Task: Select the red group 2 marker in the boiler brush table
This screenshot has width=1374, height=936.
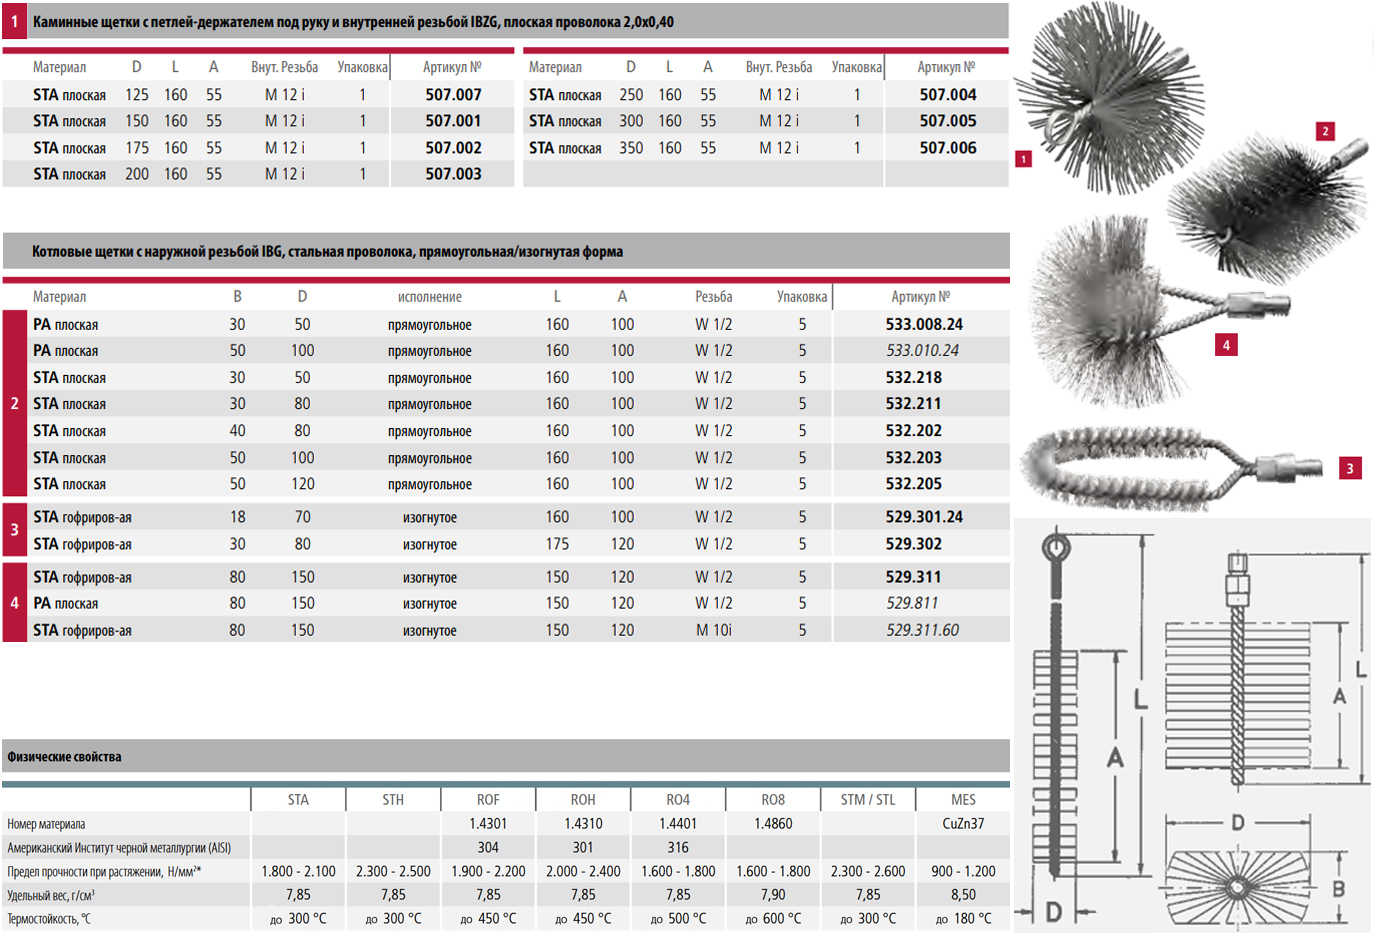Action: point(14,404)
